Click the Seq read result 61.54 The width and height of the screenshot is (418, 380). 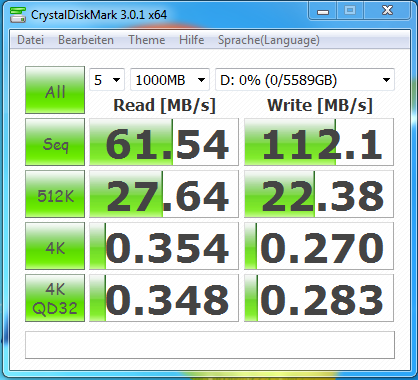pyautogui.click(x=164, y=142)
